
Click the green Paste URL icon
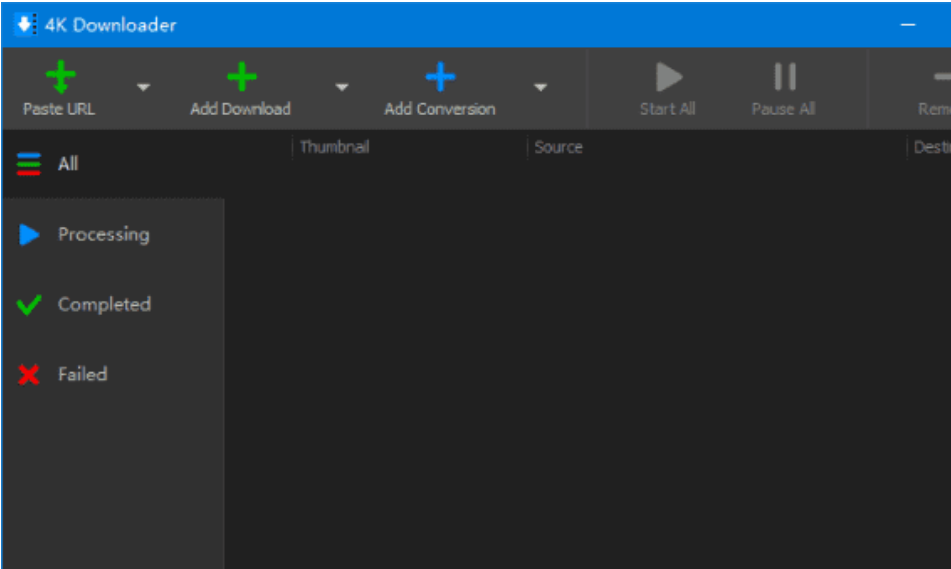60,78
